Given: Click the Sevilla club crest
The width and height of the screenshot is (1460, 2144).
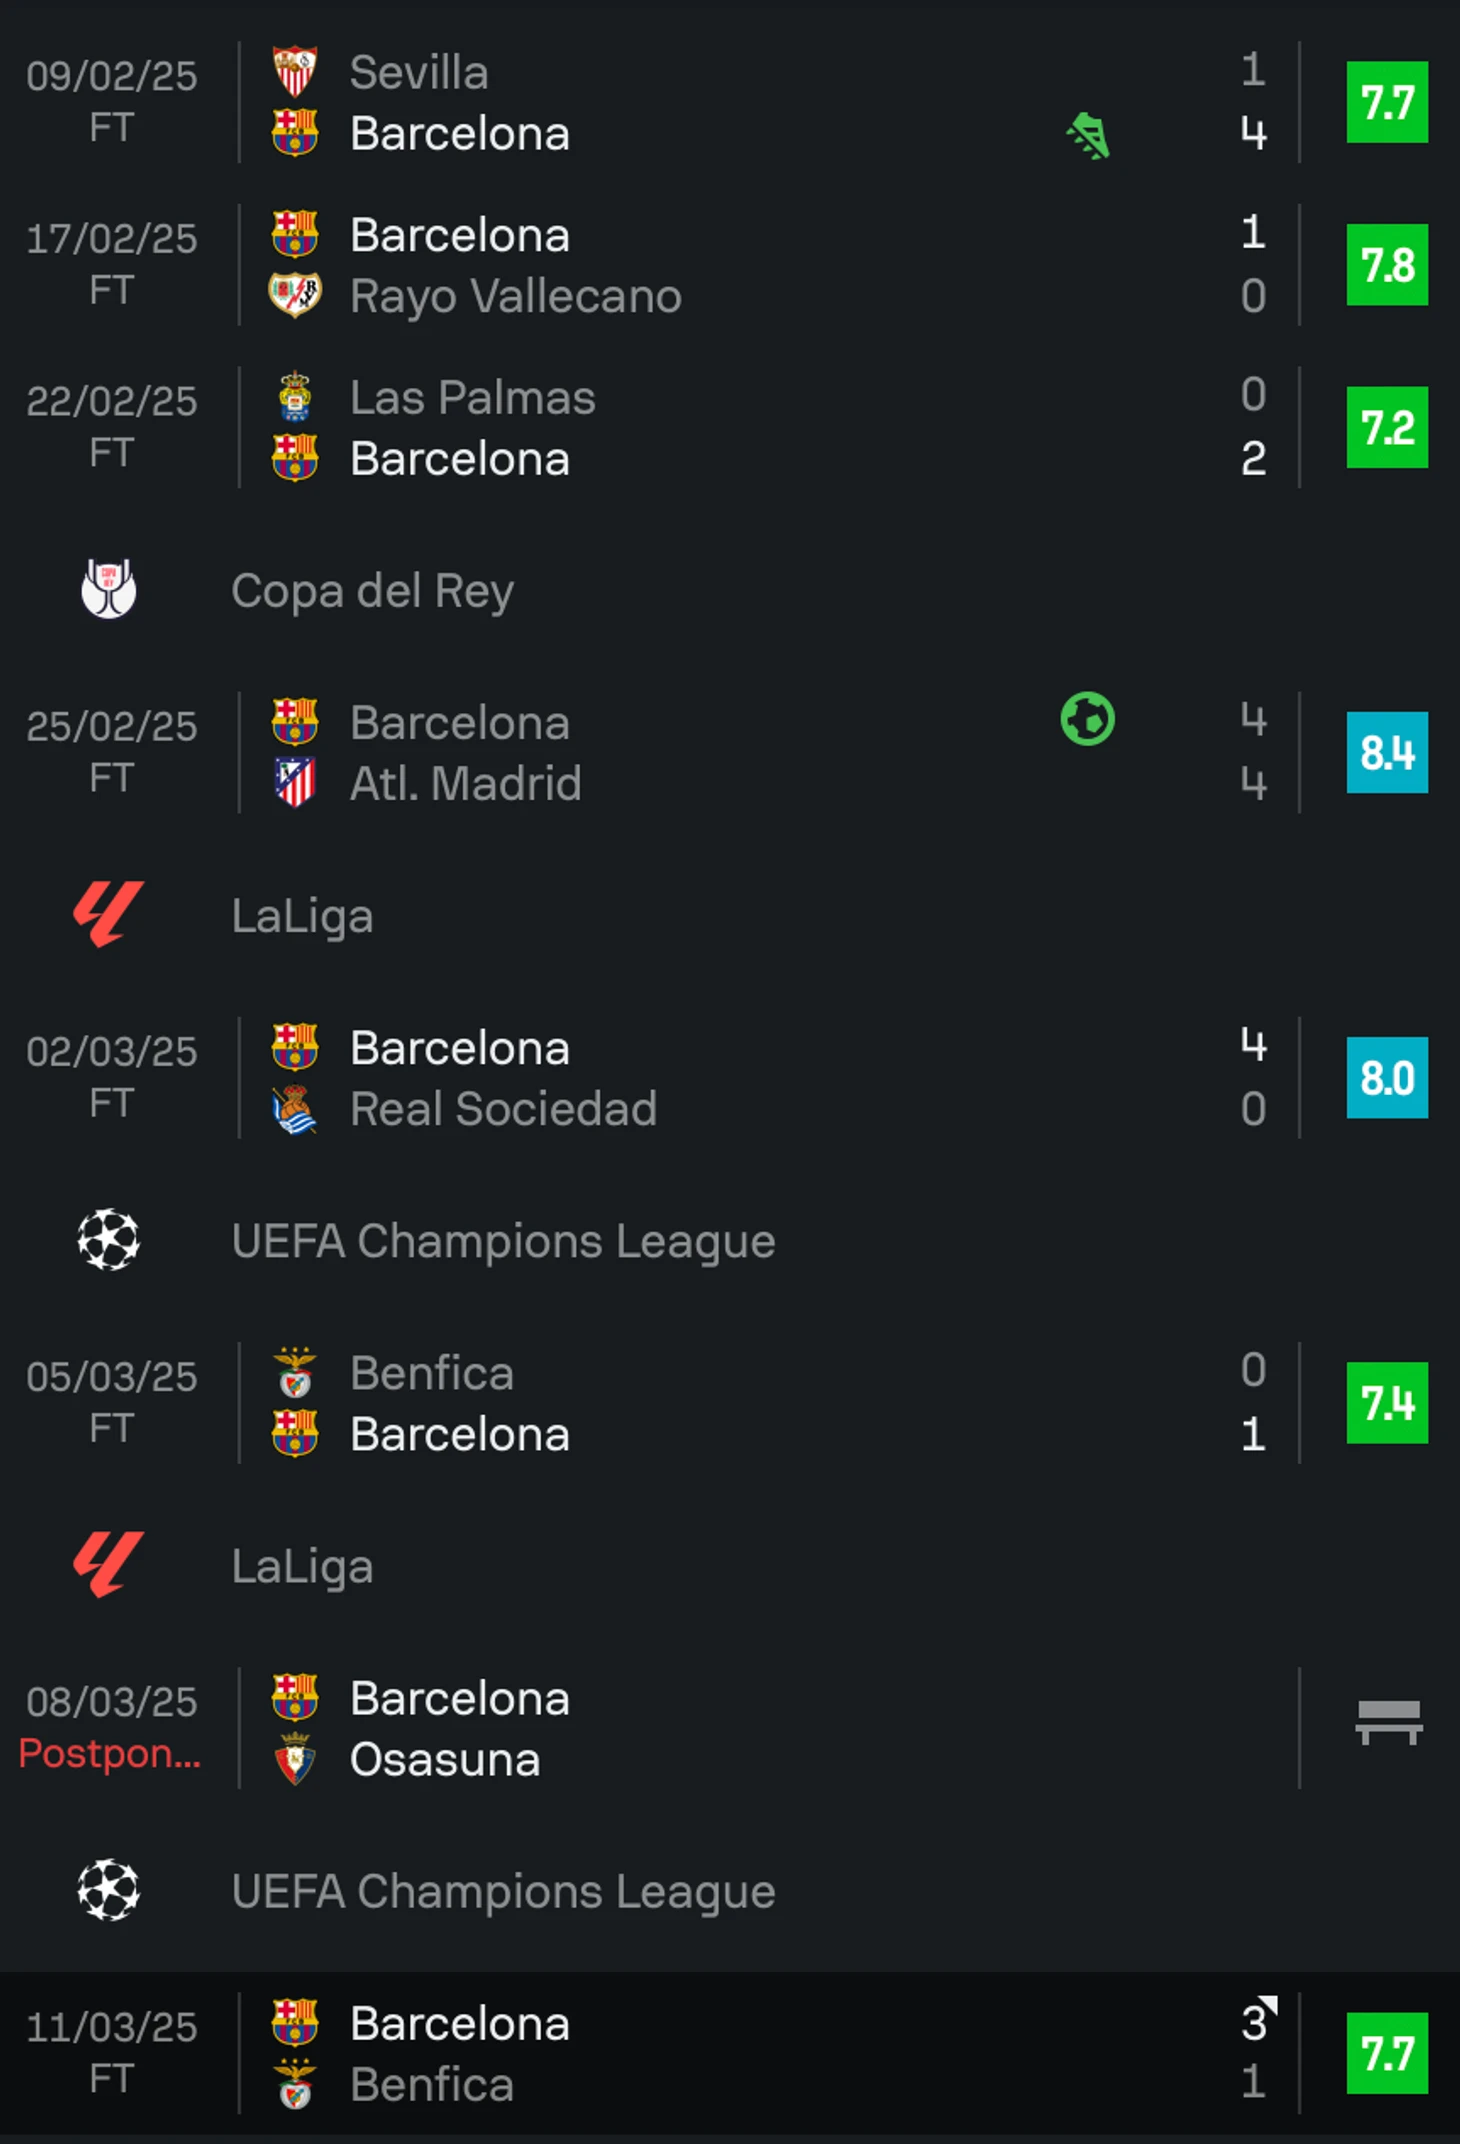Looking at the screenshot, I should (x=295, y=72).
